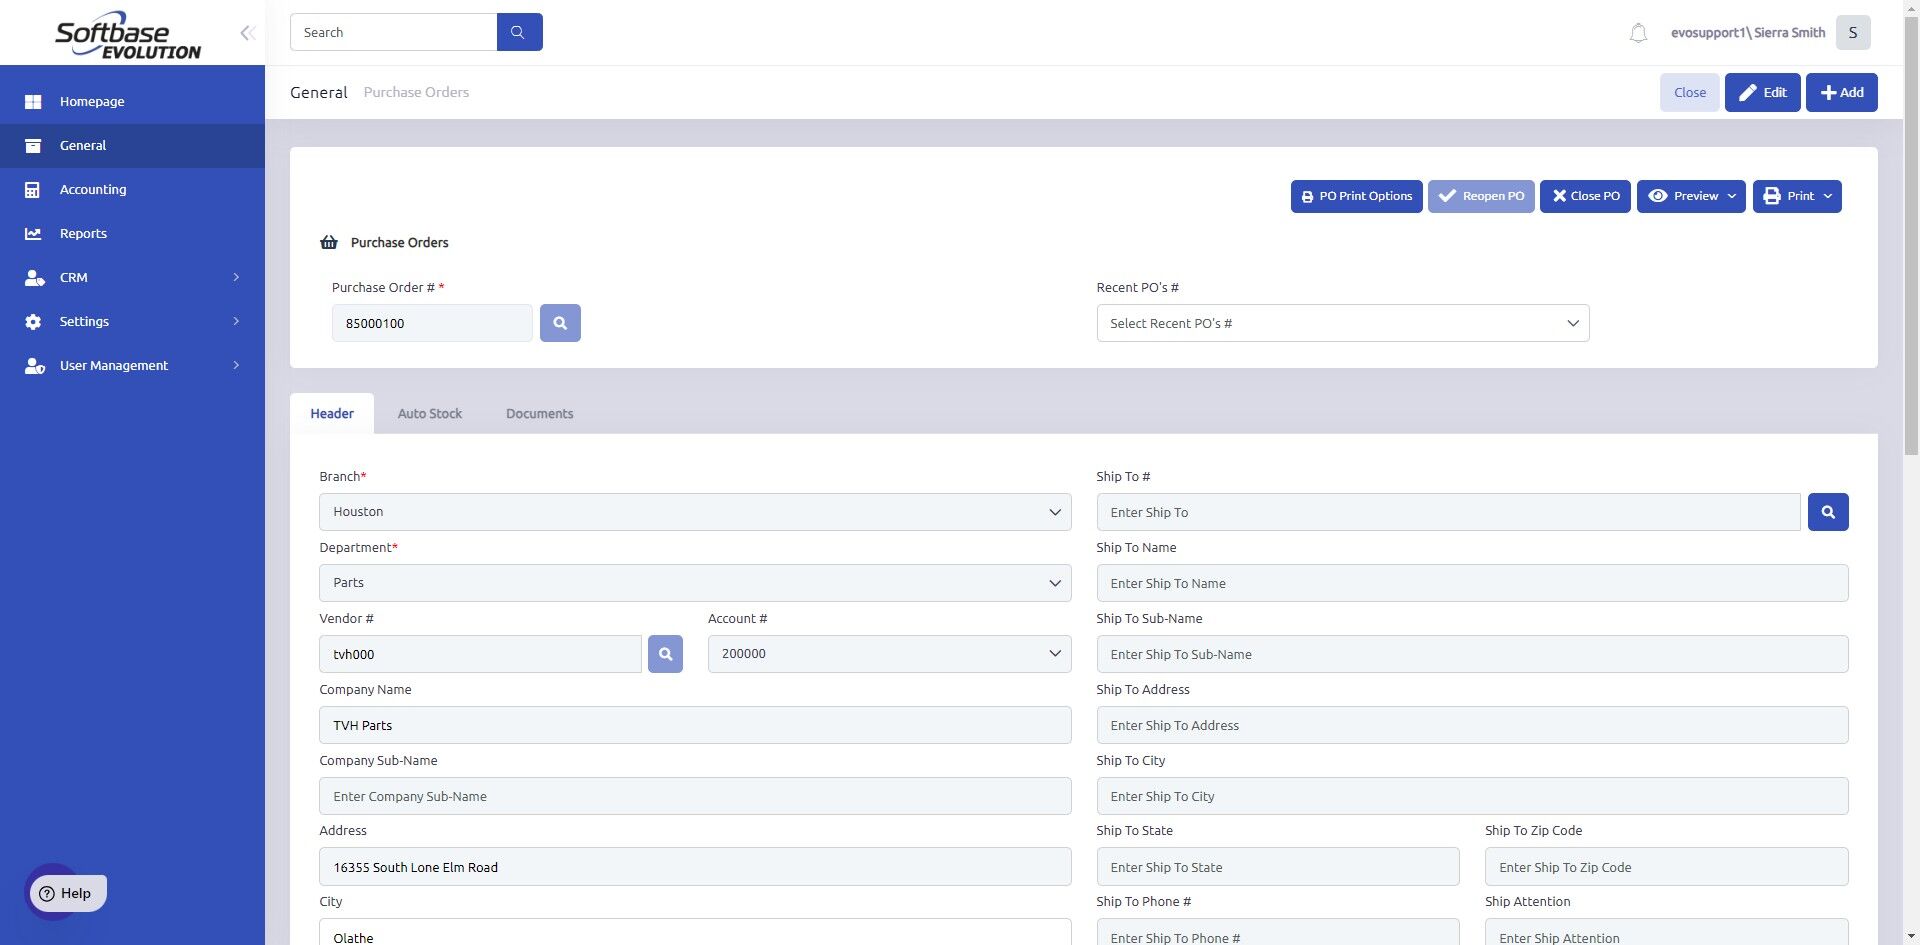The width and height of the screenshot is (1920, 945).
Task: Open the Vendor # lookup search icon
Action: point(665,654)
